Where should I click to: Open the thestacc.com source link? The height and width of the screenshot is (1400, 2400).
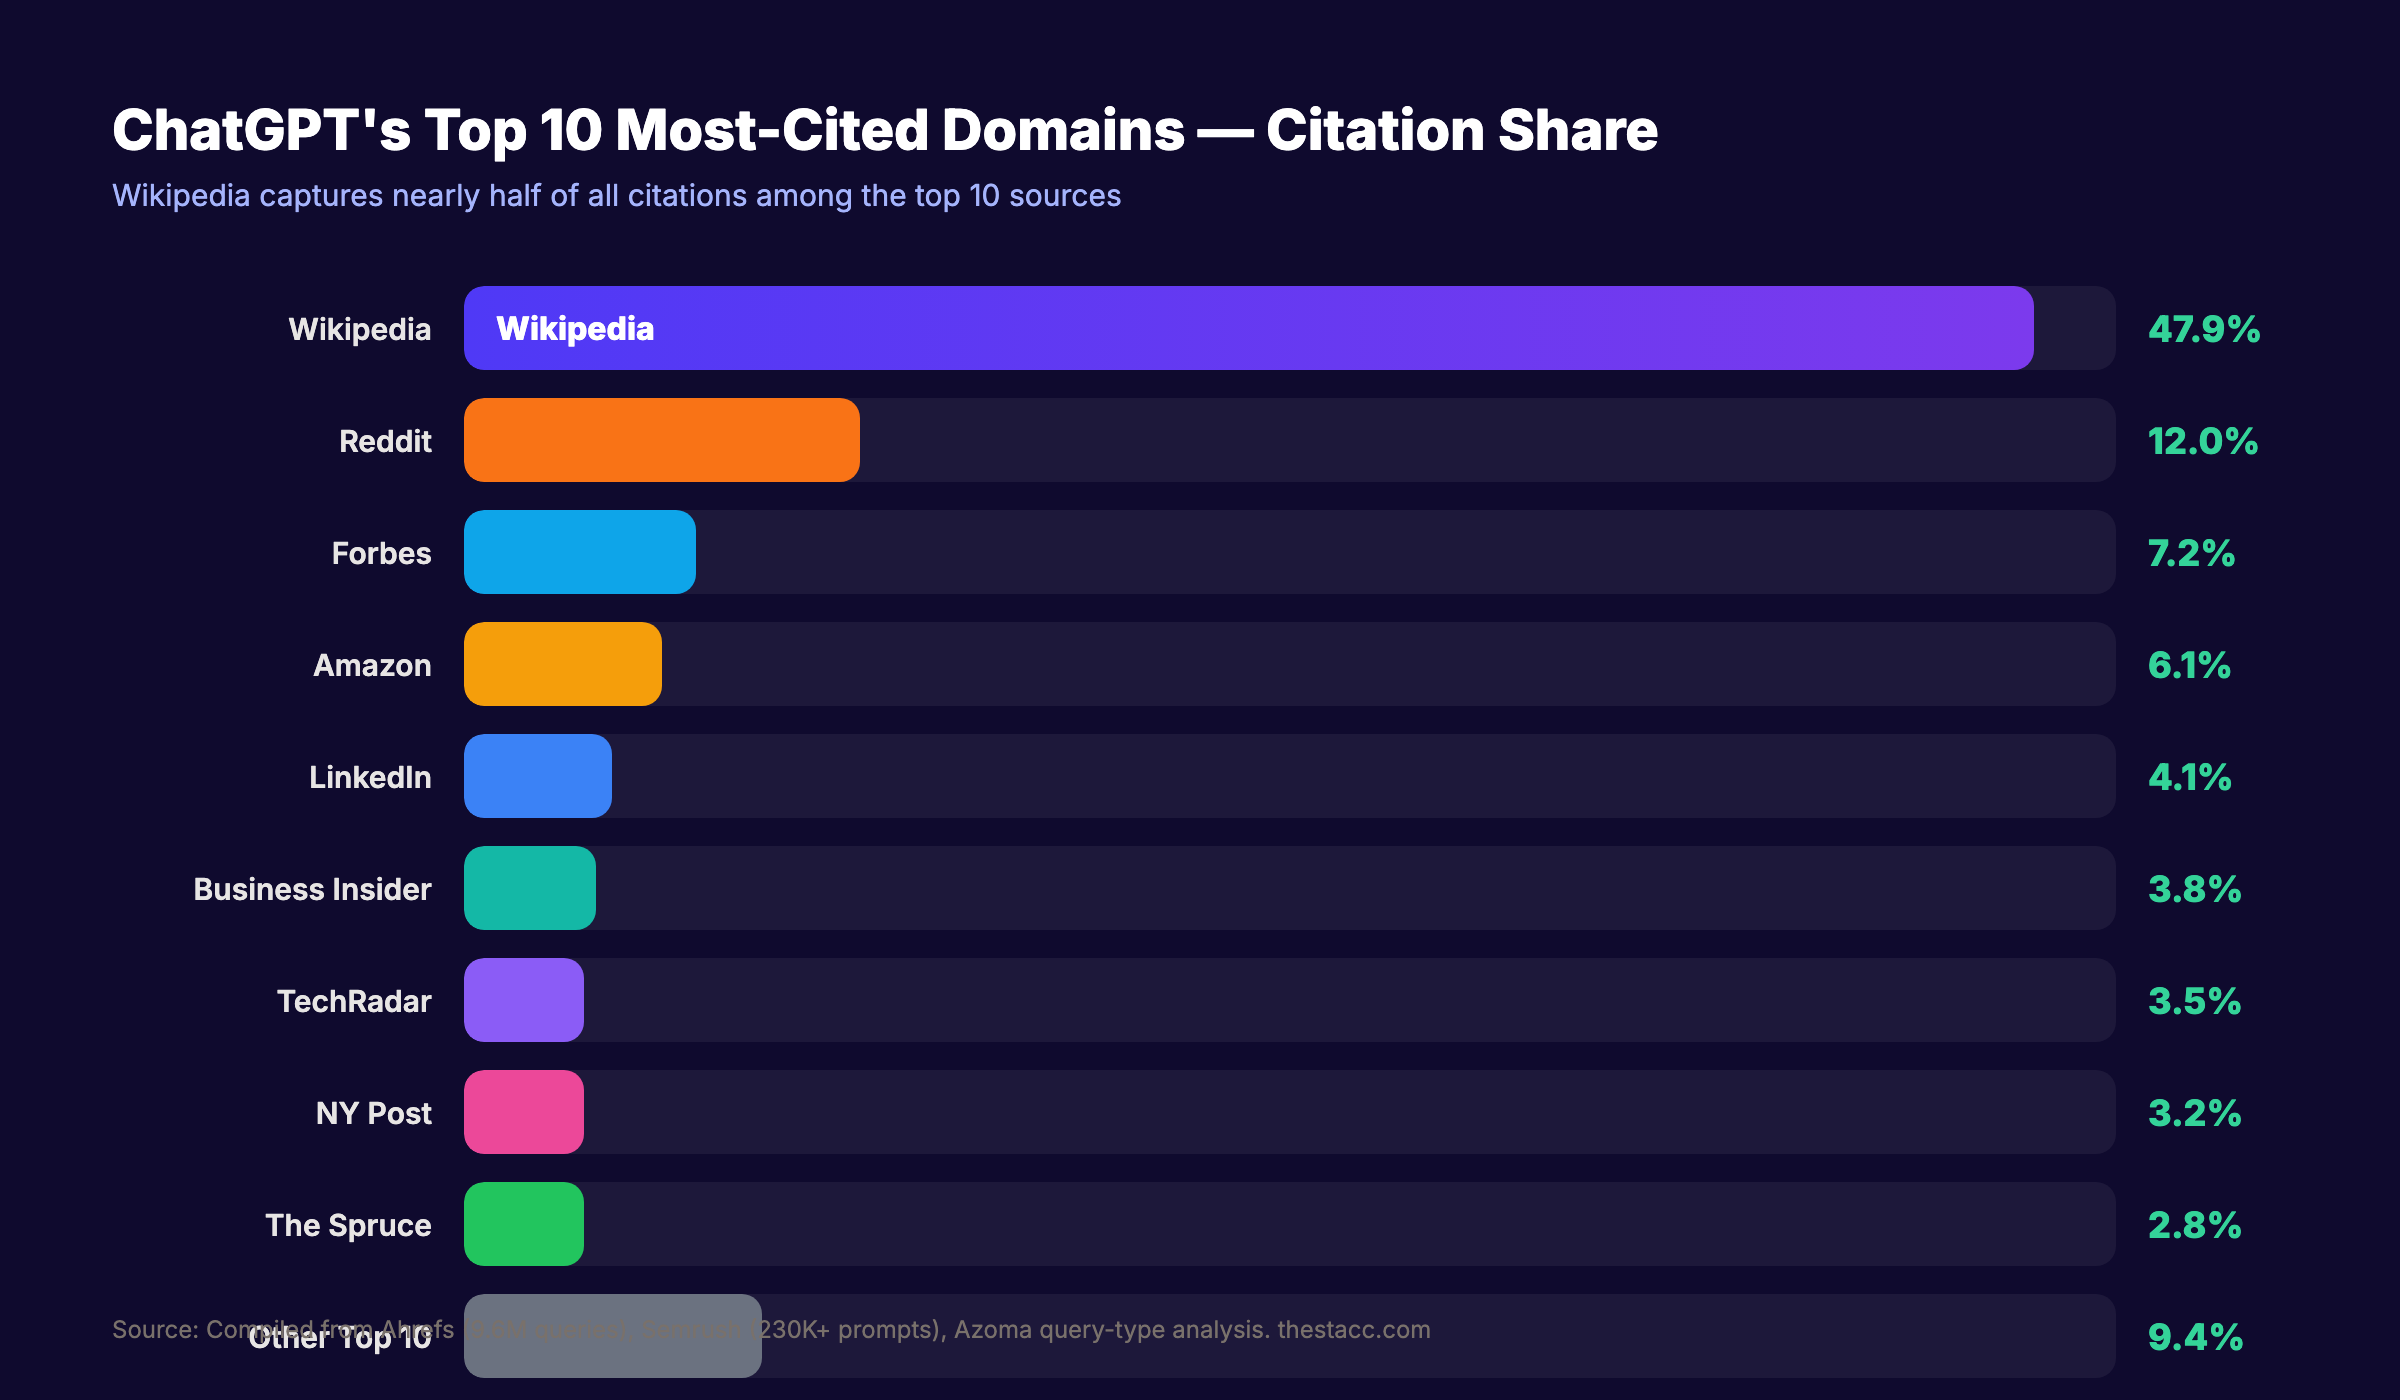(x=1354, y=1329)
